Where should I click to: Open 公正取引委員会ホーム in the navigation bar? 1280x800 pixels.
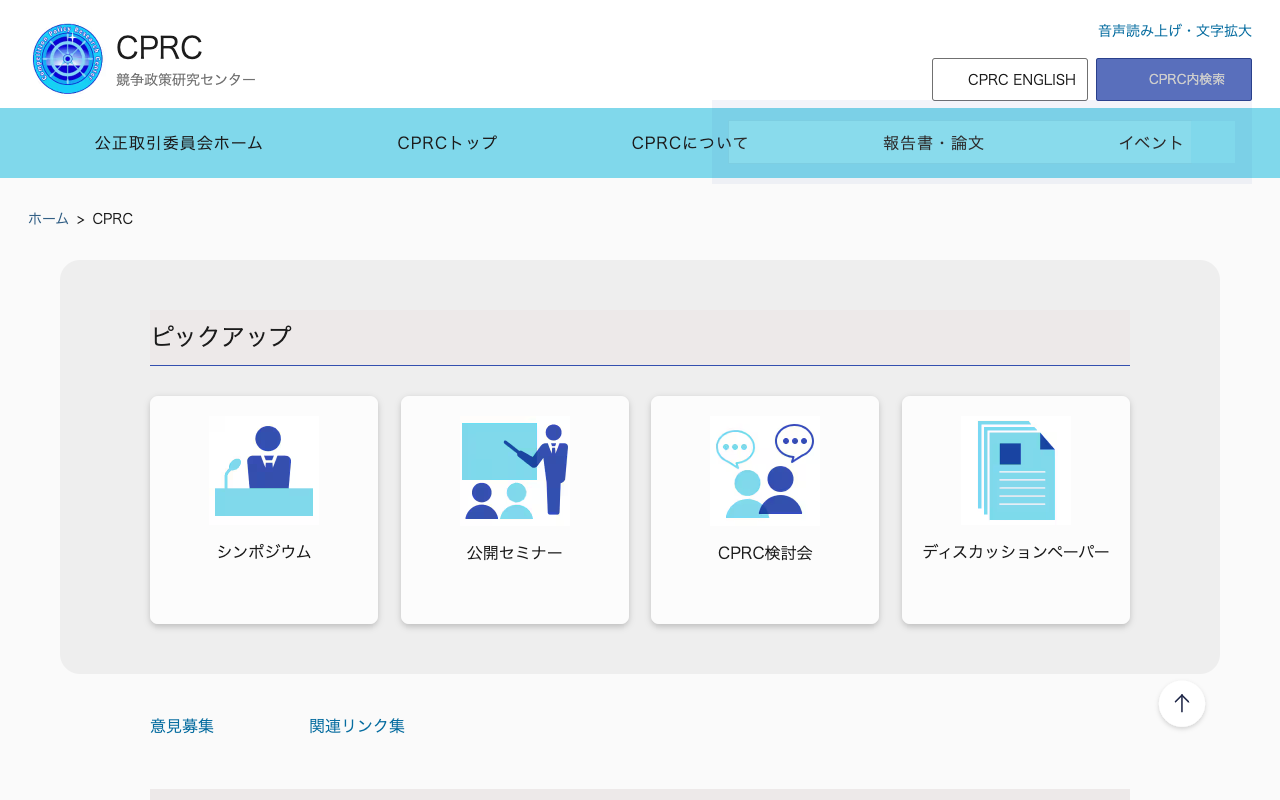(x=179, y=143)
